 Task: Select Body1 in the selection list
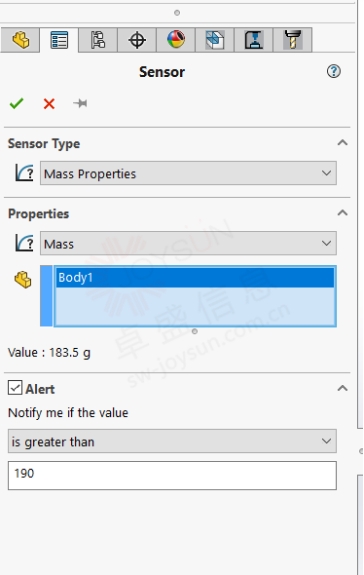tap(195, 278)
